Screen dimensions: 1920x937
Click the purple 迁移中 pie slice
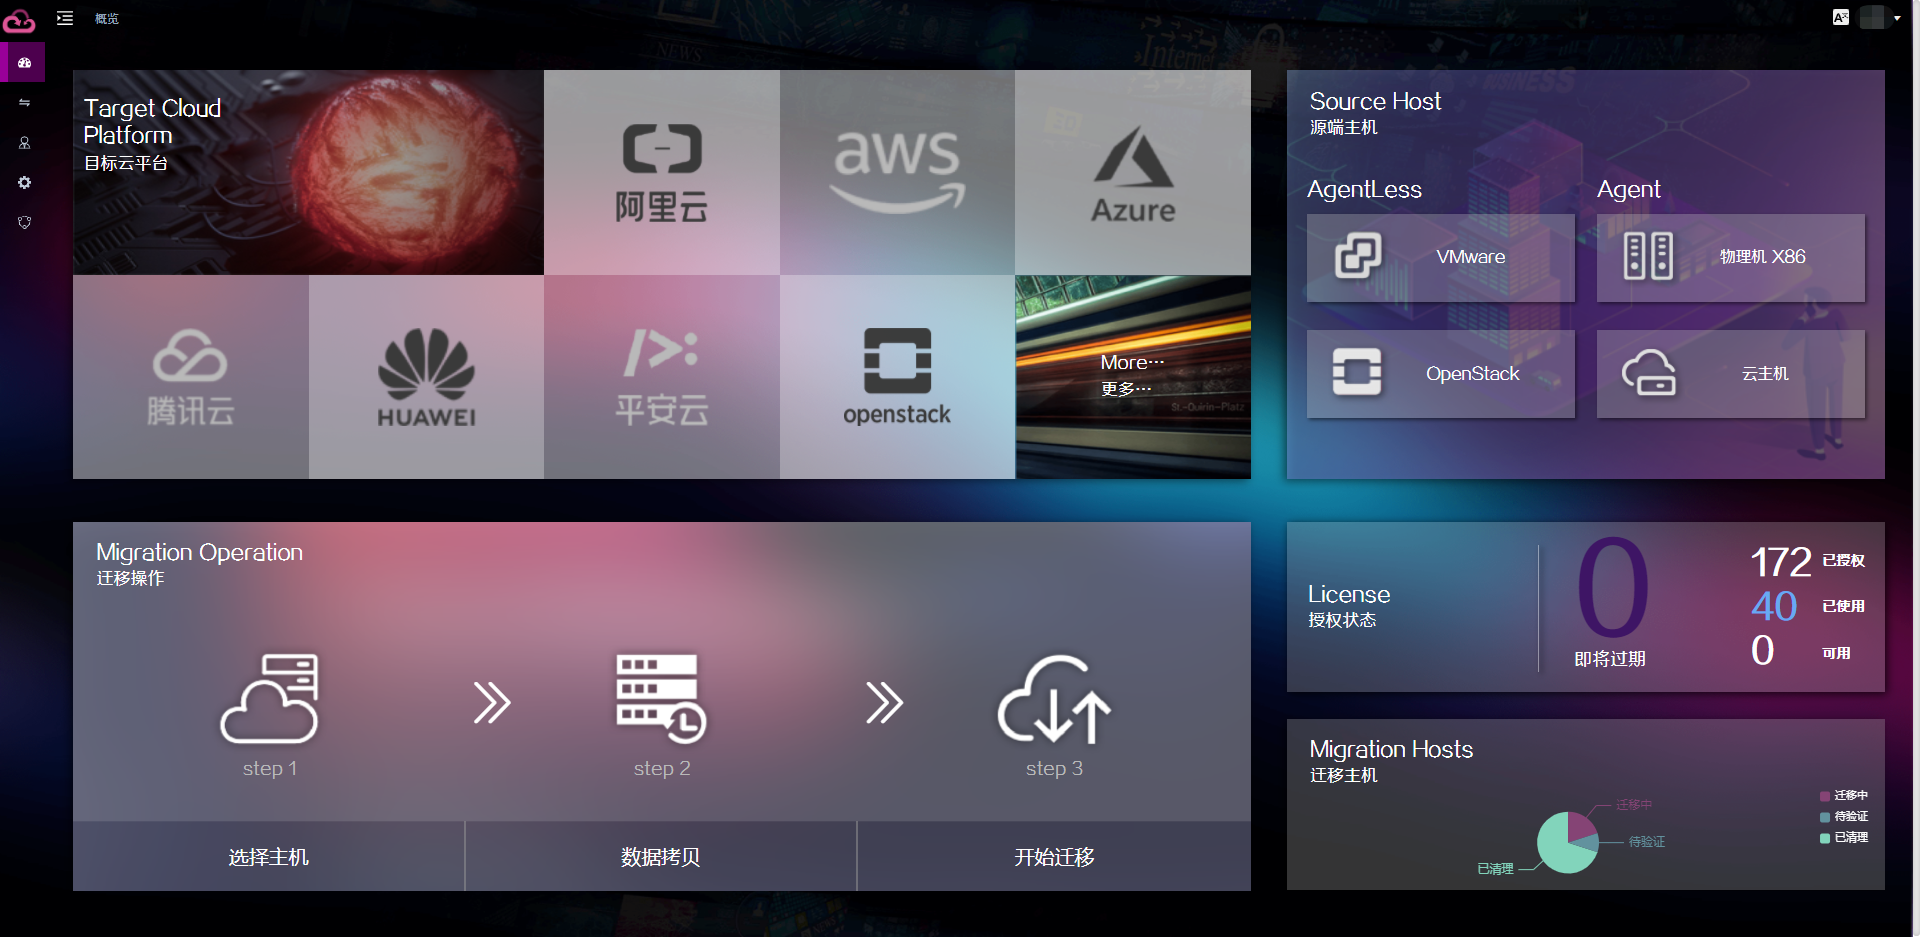click(x=1580, y=826)
